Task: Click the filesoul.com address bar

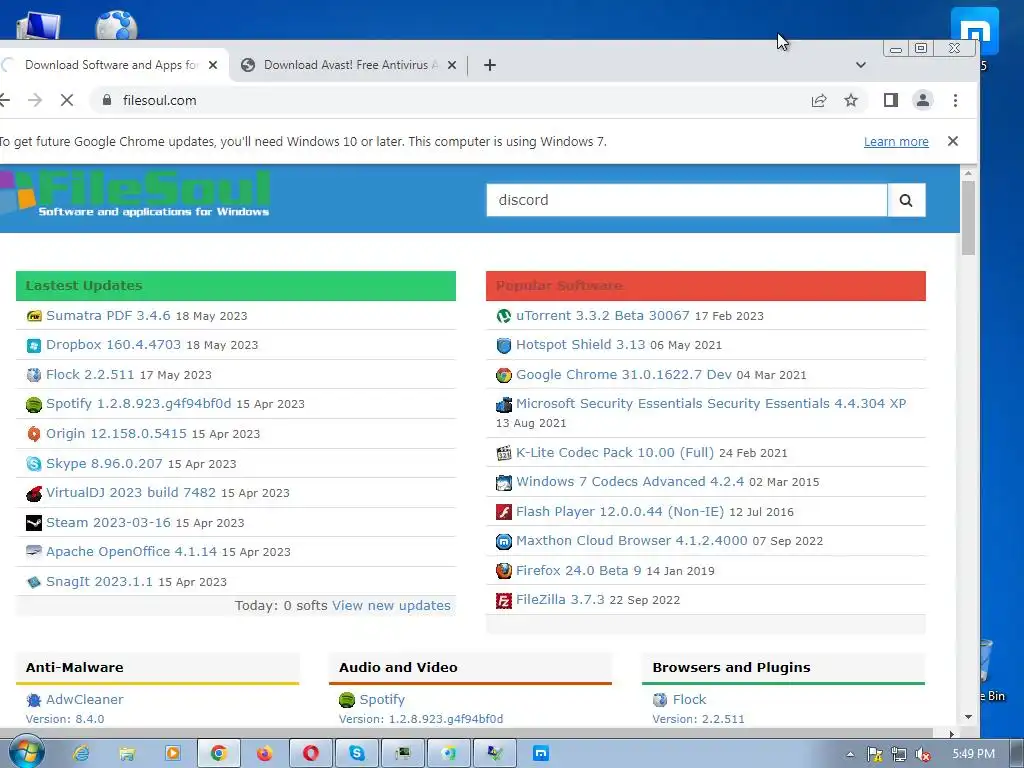Action: click(x=451, y=100)
